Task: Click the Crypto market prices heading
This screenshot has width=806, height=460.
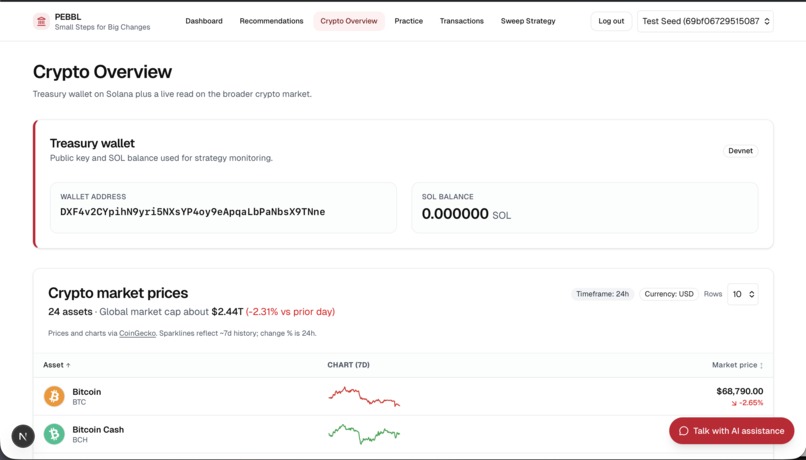Action: (x=118, y=293)
